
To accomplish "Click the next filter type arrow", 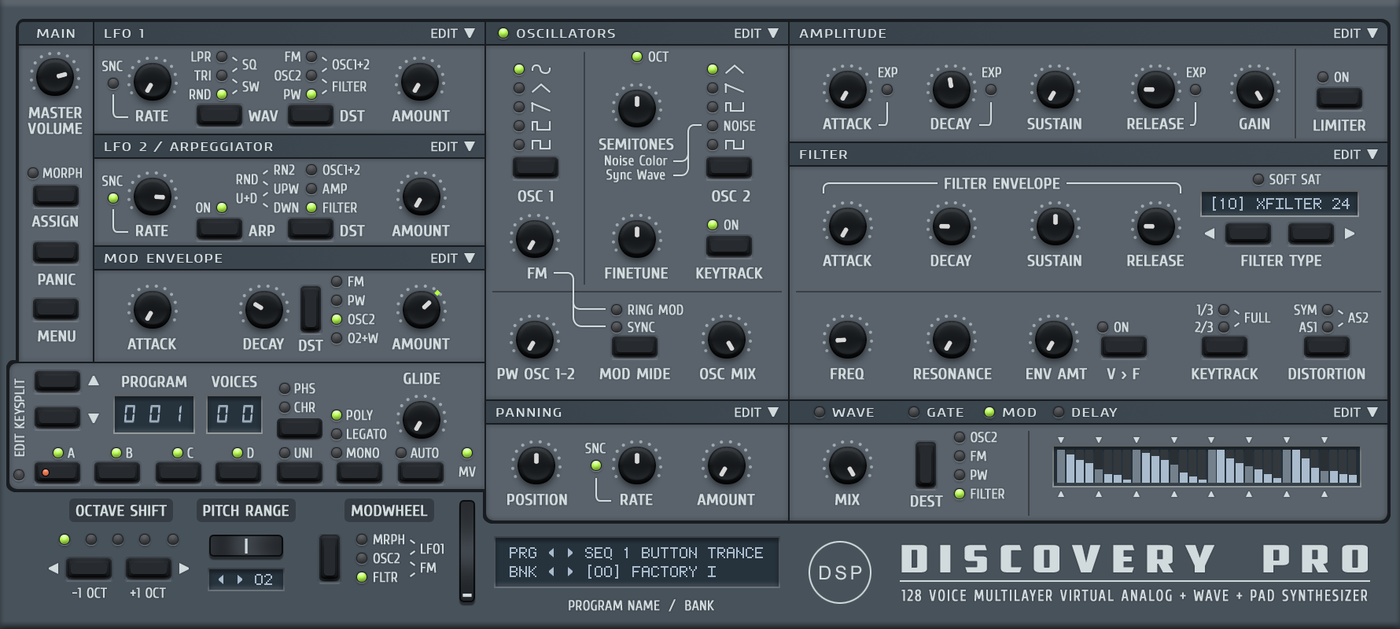I will tap(1349, 234).
